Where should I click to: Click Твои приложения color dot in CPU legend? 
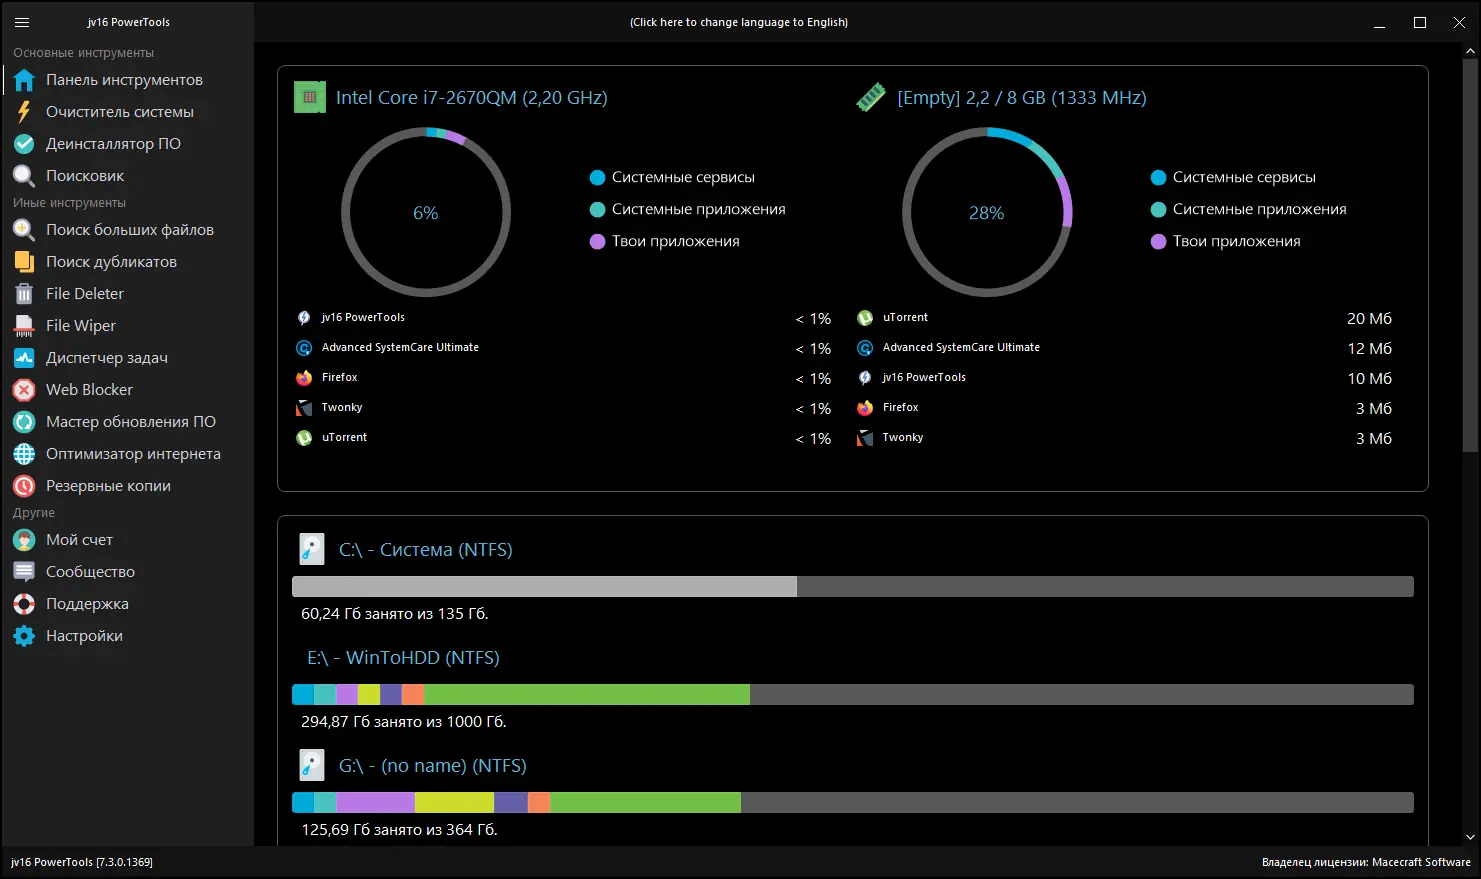pos(598,242)
